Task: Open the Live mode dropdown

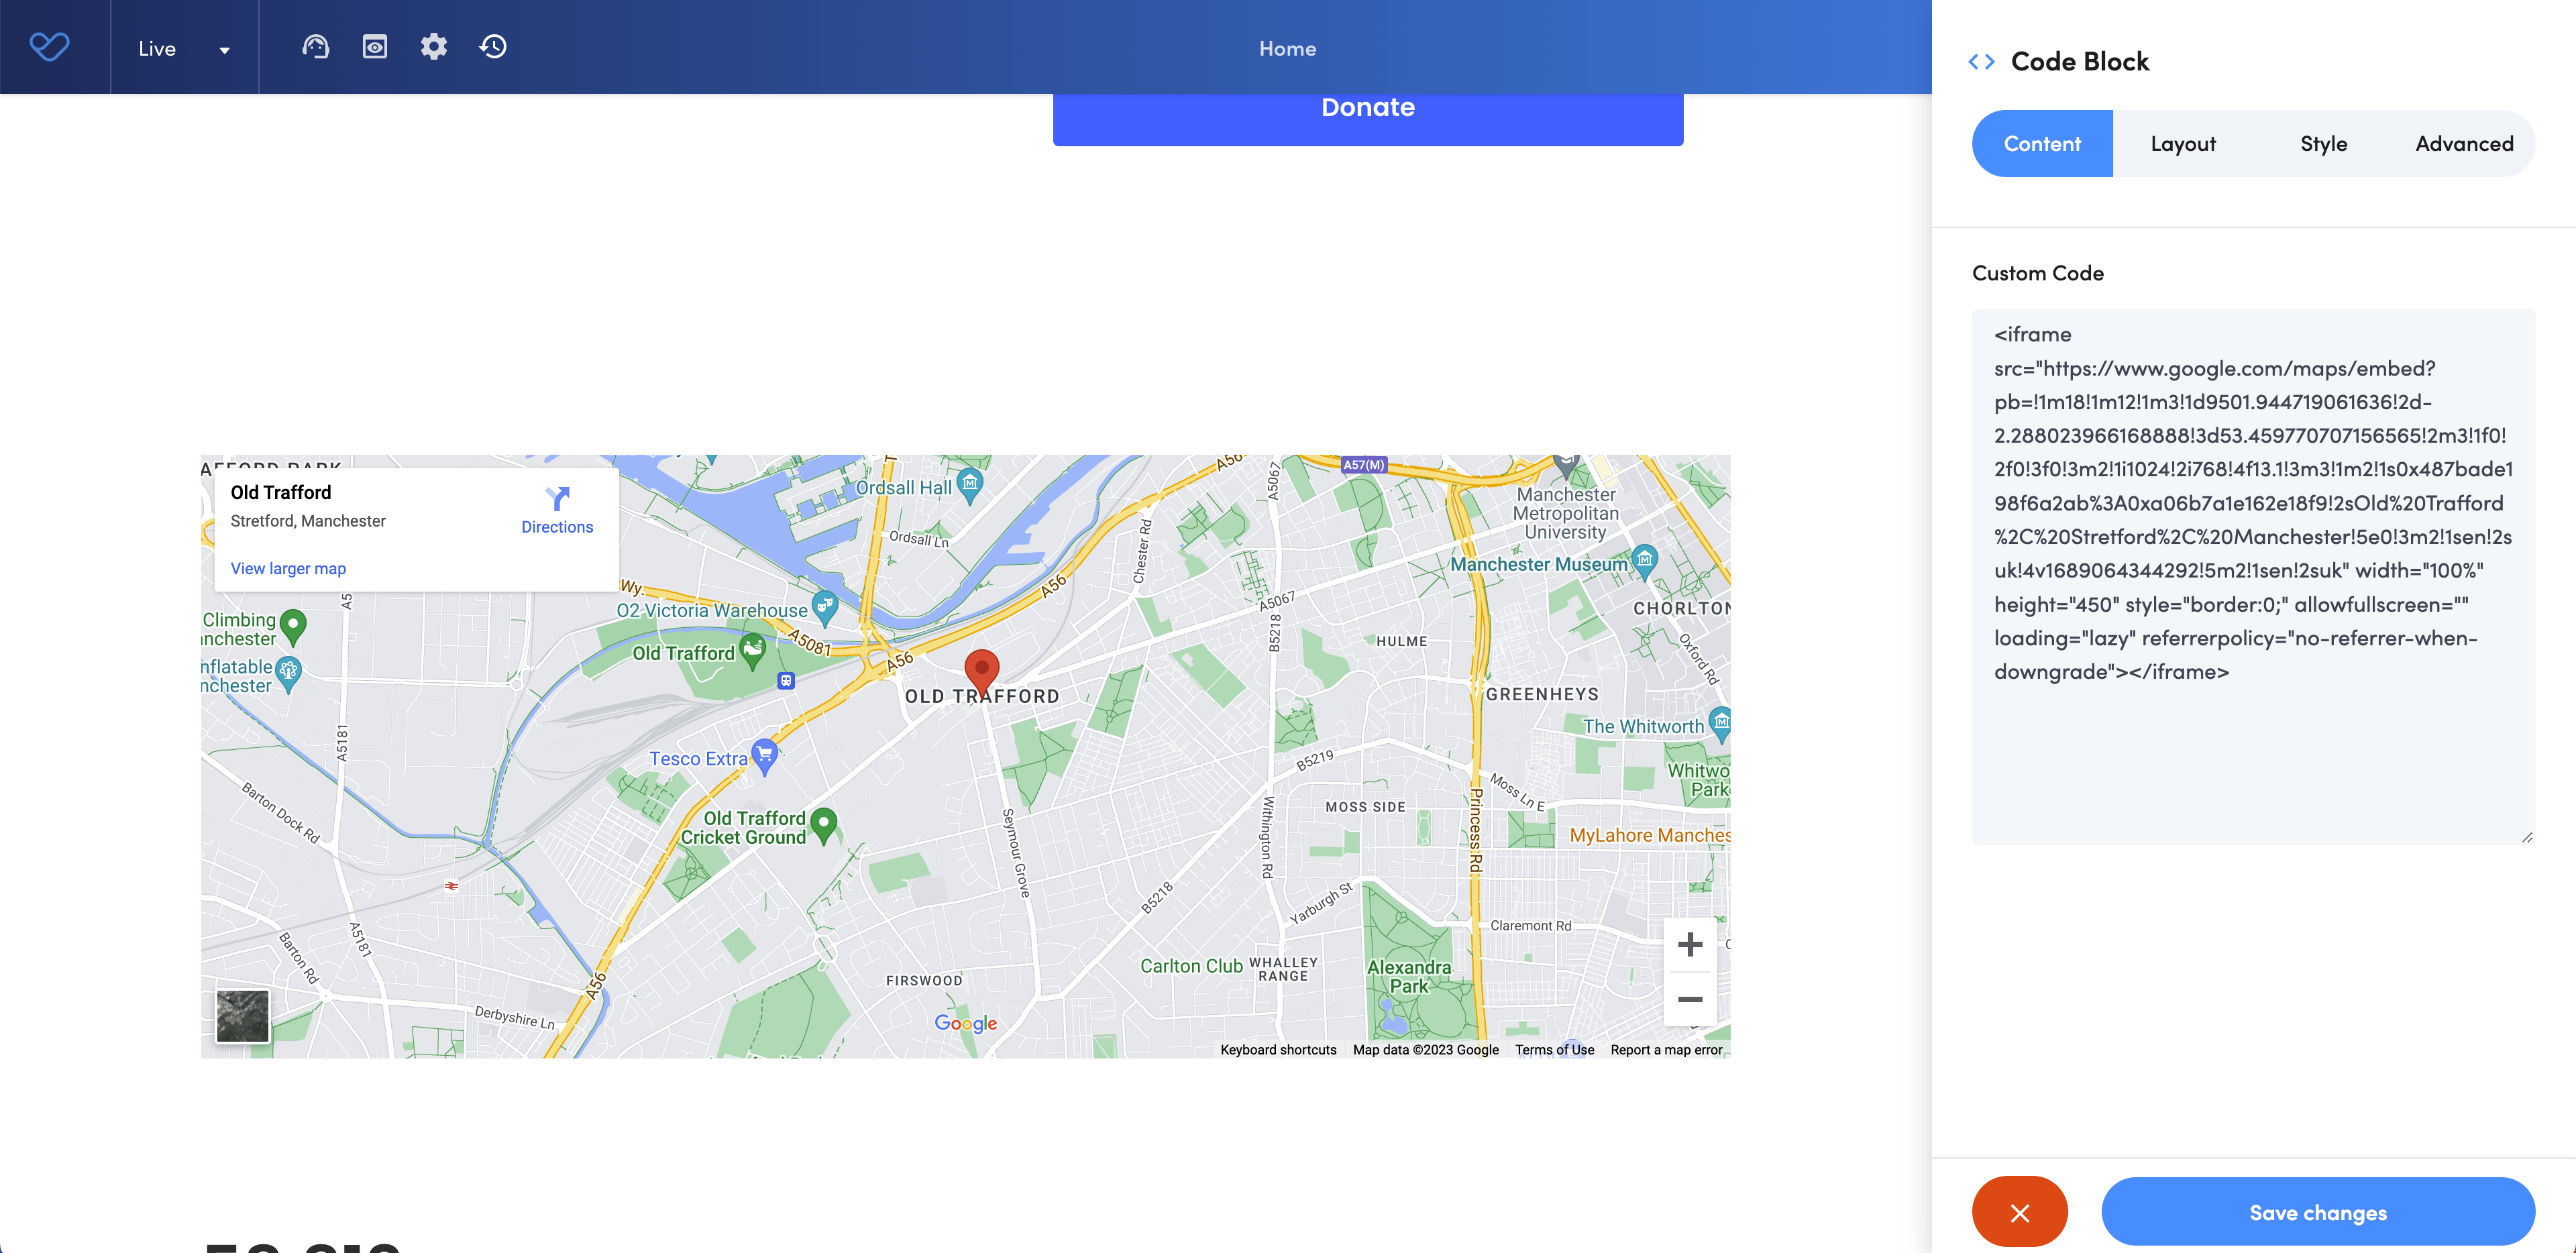Action: [184, 49]
